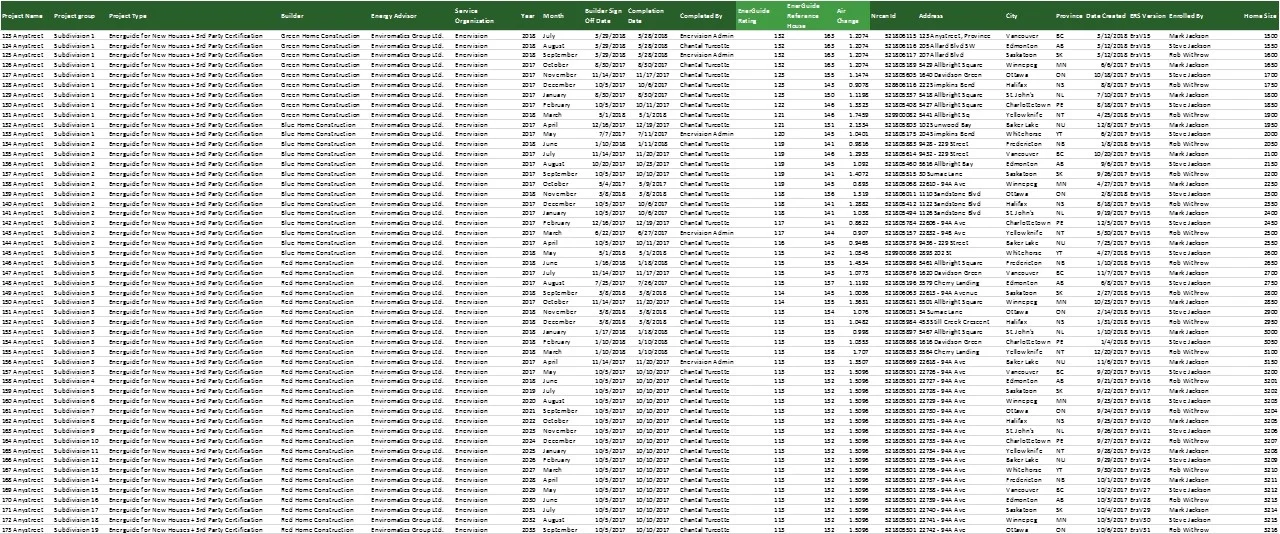Select the address '205 Allard Blvd SW'
1280x534 pixels.
[945, 45]
